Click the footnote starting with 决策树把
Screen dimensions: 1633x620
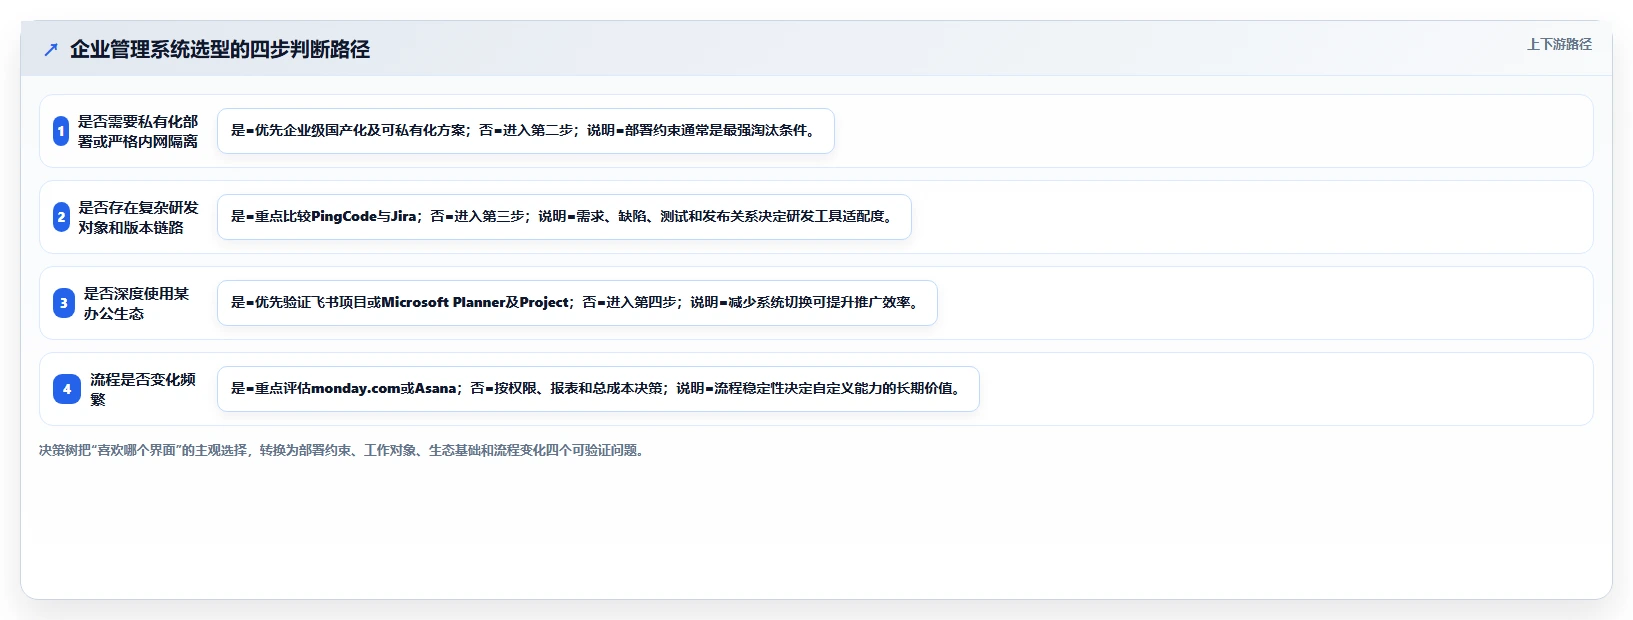(343, 450)
